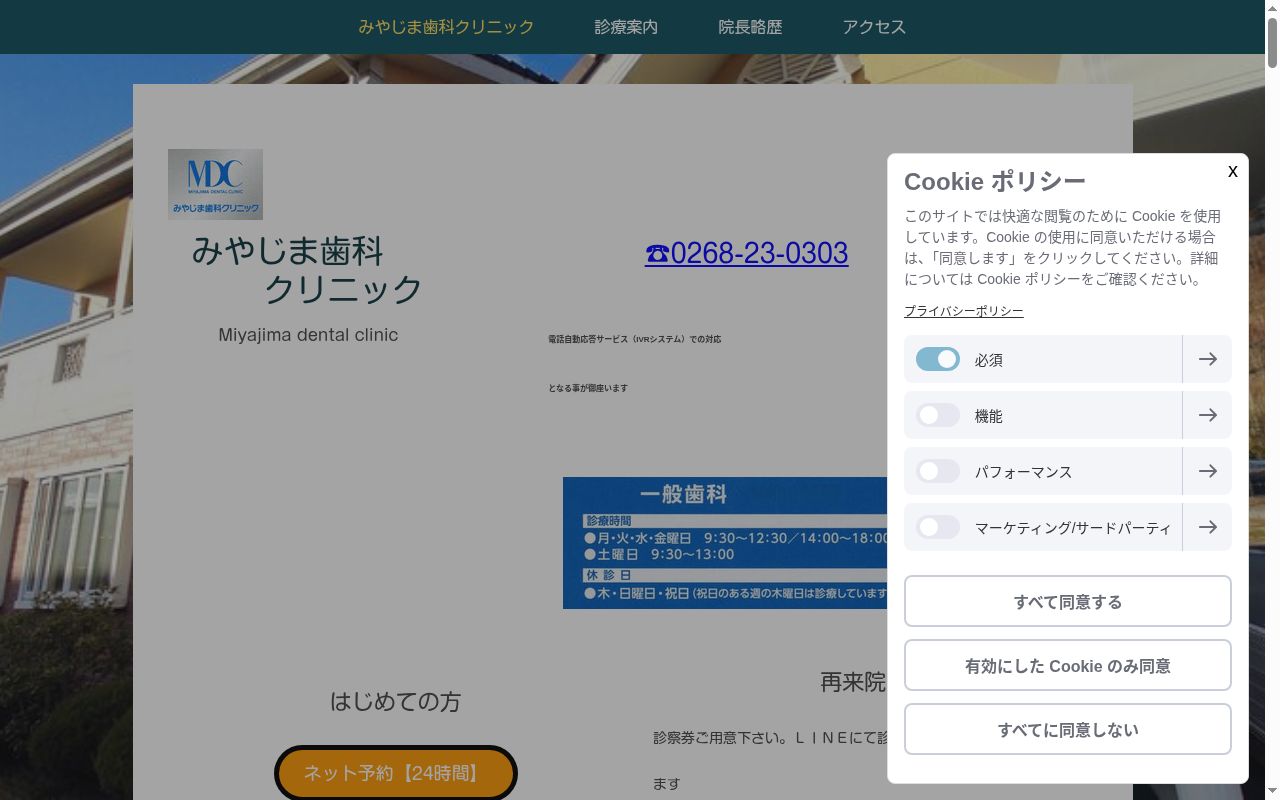
Task: Open the みやじま歯科クリニック nav item
Action: pos(446,27)
